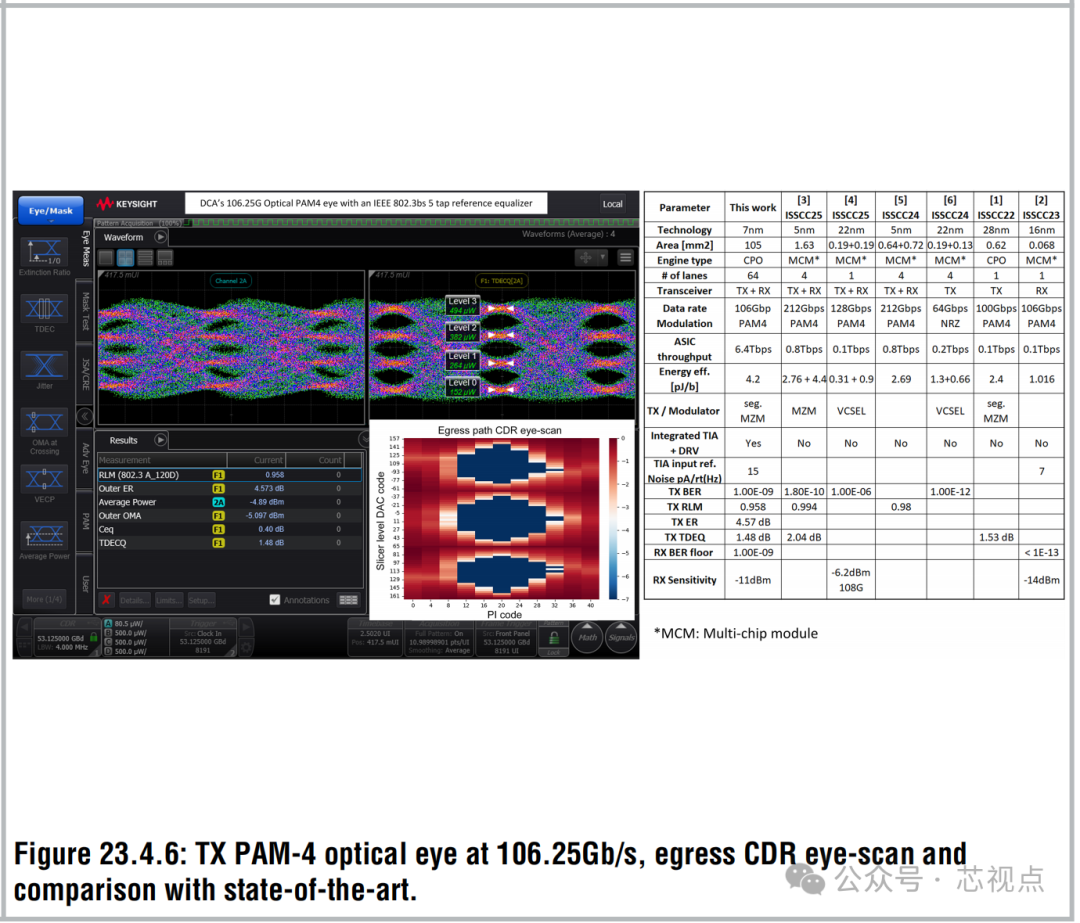
Task: Click the Math function icon
Action: point(588,638)
